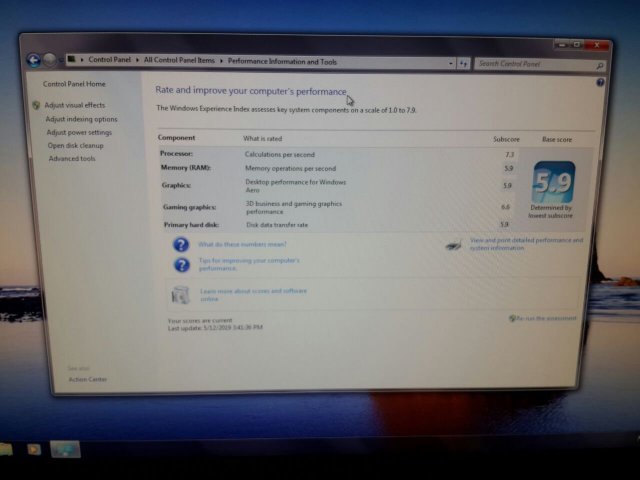Click question icon beside Tips for improving
This screenshot has width=640, height=480.
click(182, 265)
